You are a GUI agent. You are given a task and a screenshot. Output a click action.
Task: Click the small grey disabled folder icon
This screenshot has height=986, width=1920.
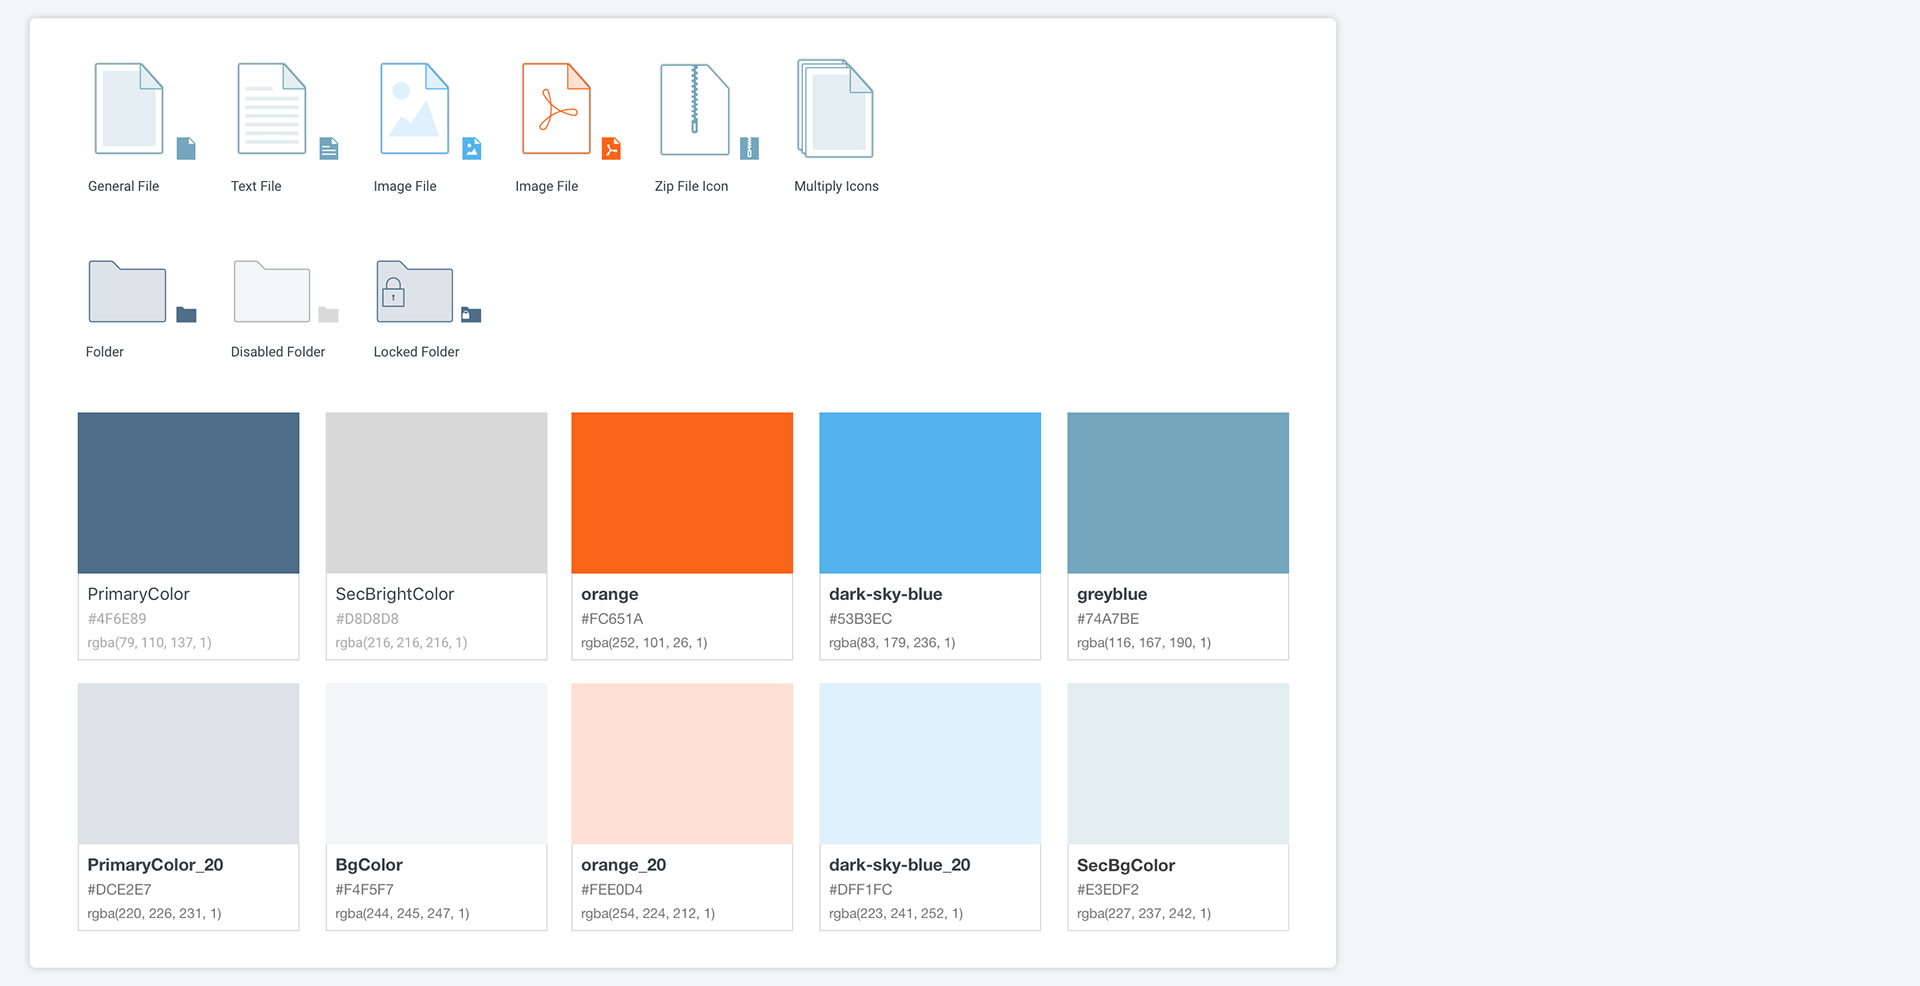329,315
